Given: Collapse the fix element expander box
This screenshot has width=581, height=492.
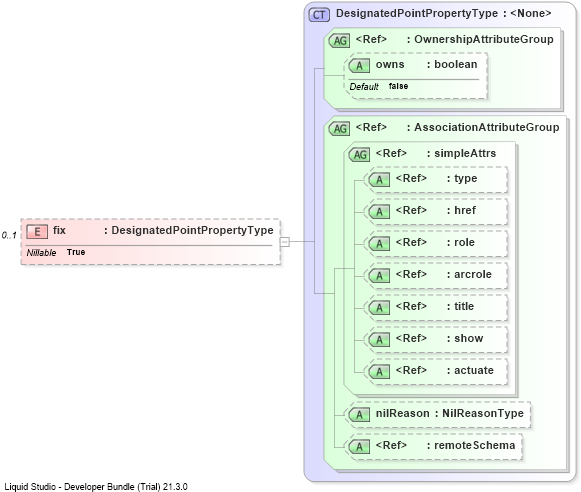Looking at the screenshot, I should point(285,242).
